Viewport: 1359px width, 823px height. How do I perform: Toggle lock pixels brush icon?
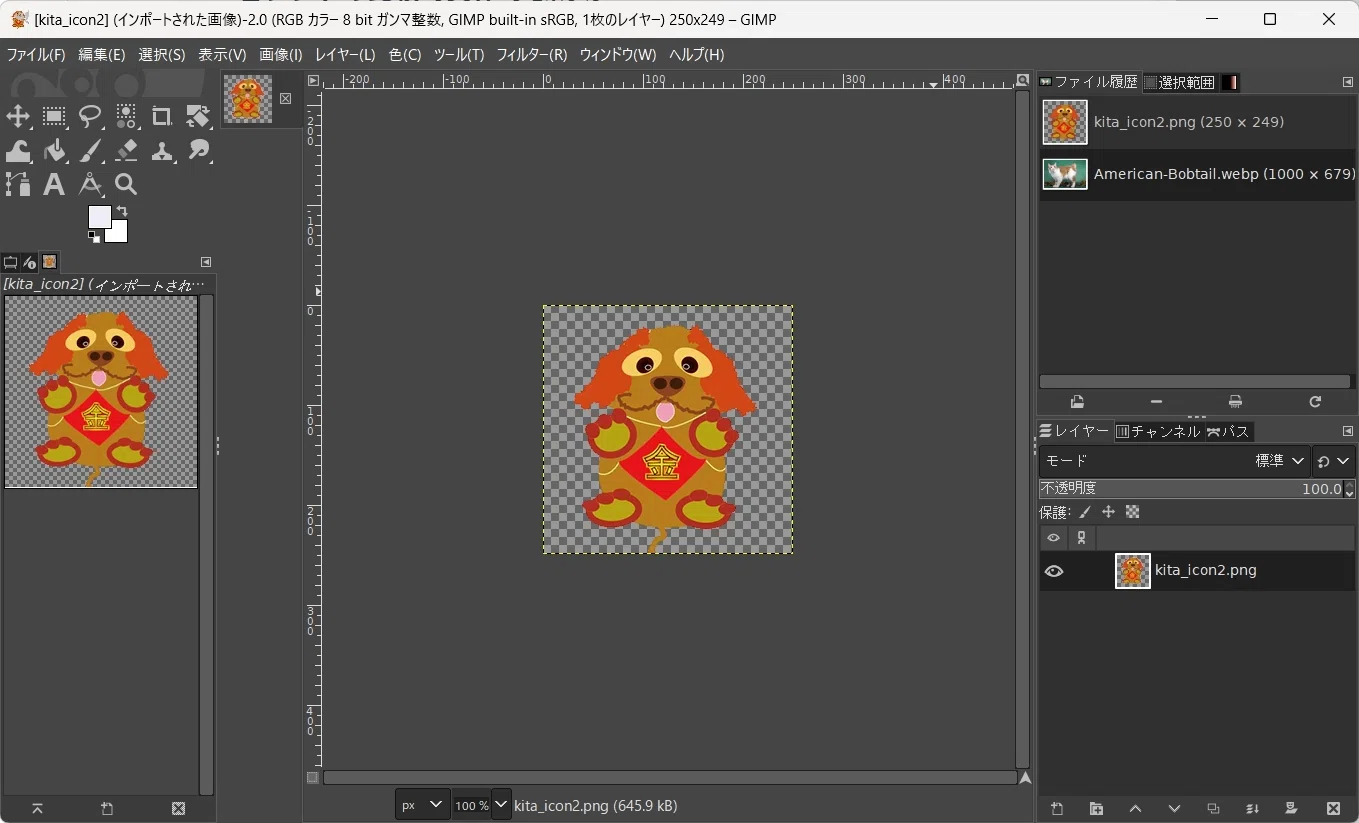click(x=1084, y=512)
